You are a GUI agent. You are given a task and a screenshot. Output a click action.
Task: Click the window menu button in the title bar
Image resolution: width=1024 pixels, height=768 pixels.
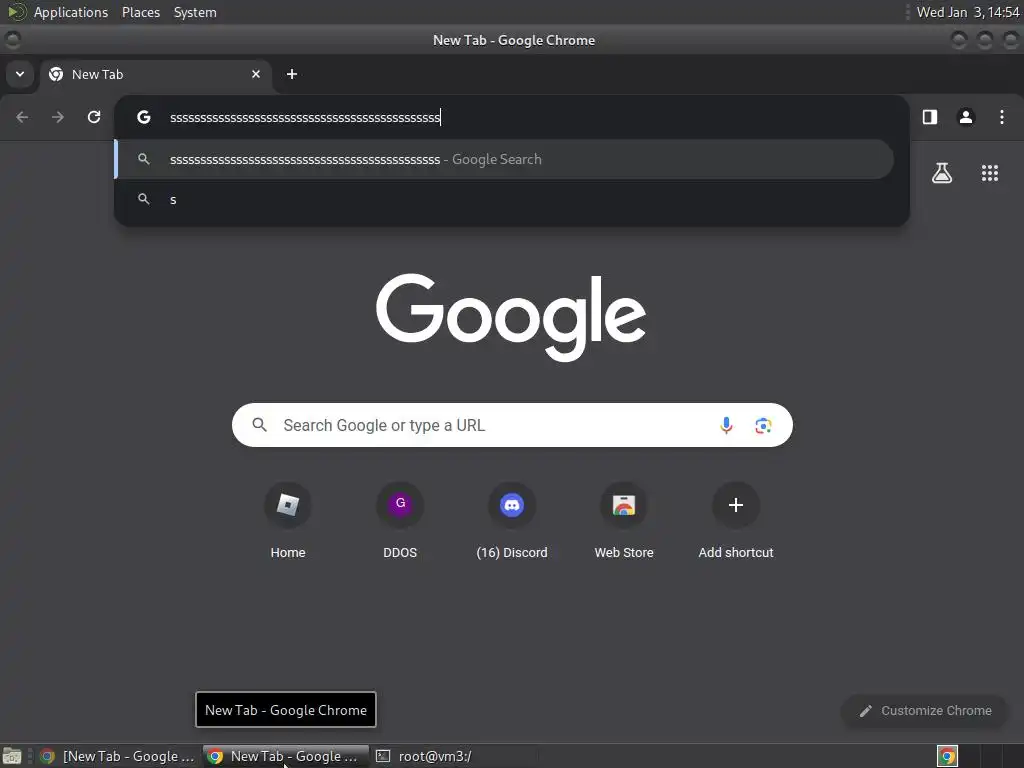12,40
